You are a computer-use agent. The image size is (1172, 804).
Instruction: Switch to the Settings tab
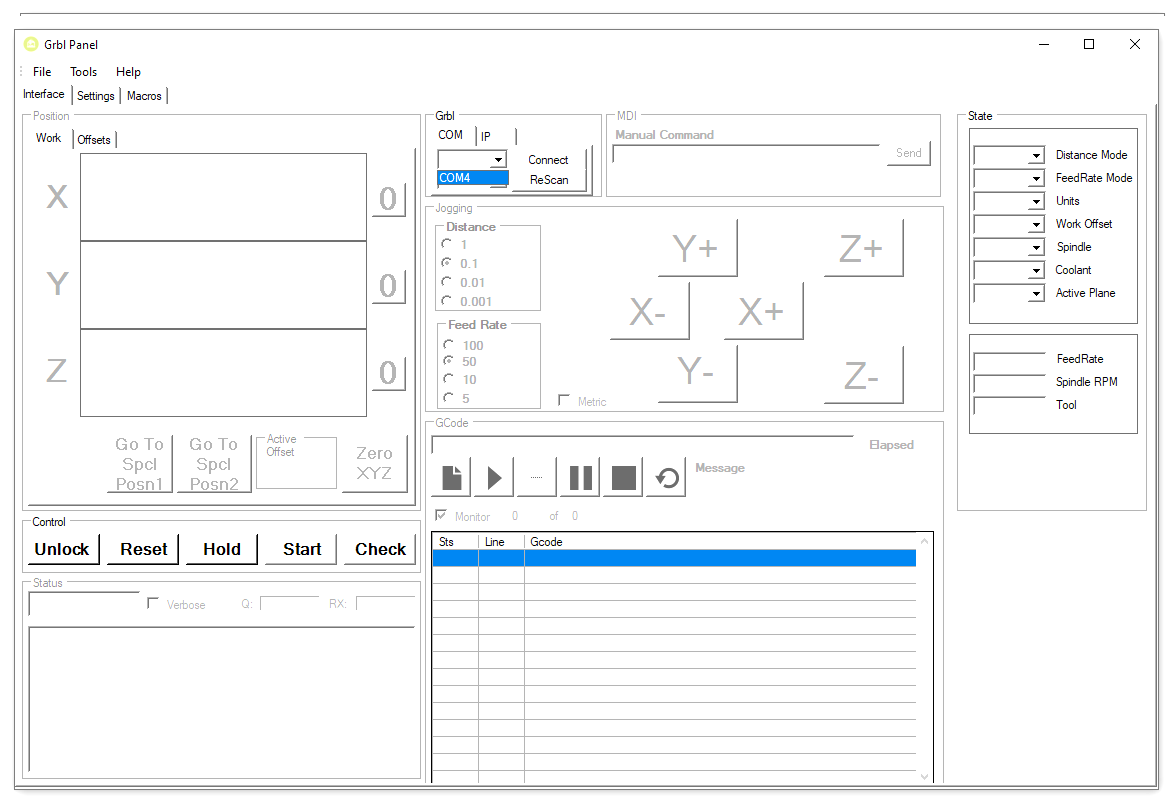pos(96,96)
